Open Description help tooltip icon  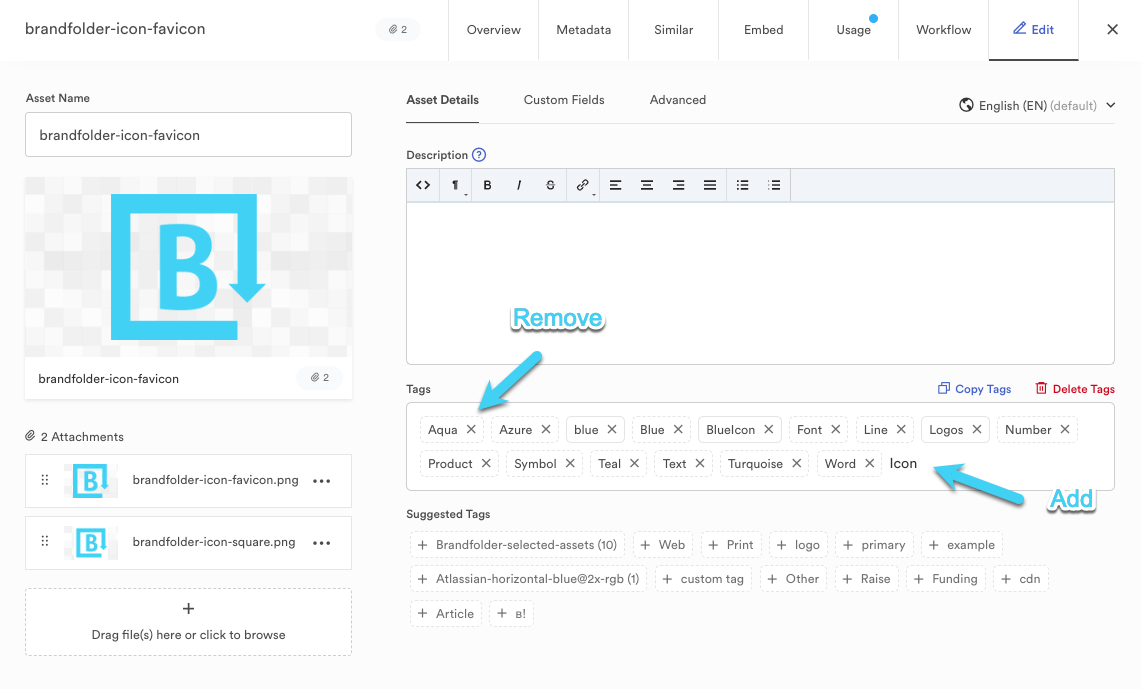[x=479, y=155]
